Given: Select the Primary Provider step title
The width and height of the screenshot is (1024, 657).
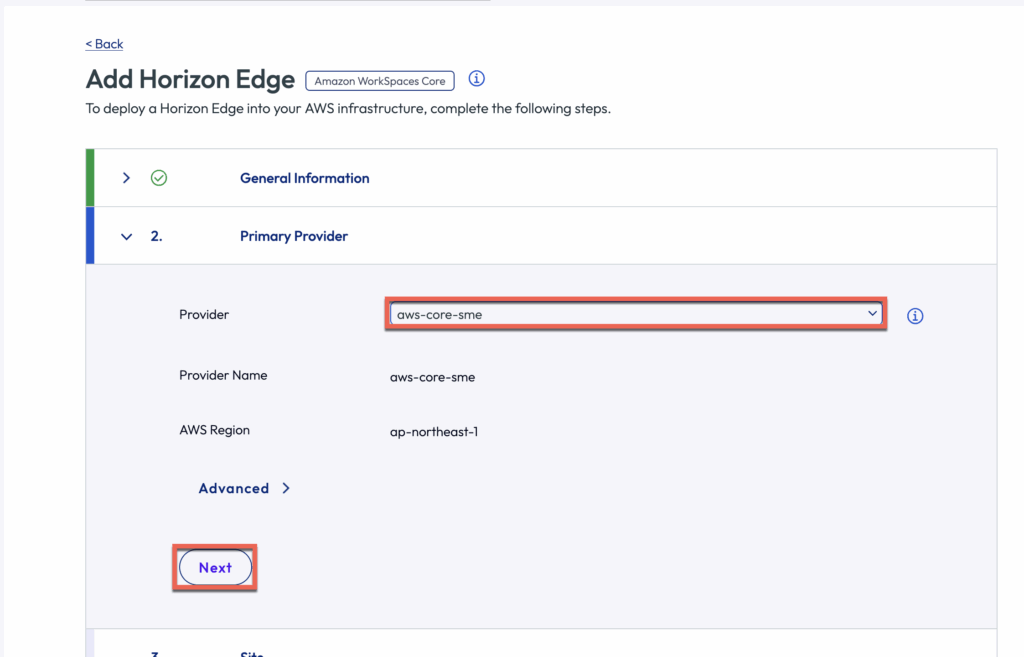Looking at the screenshot, I should (294, 237).
